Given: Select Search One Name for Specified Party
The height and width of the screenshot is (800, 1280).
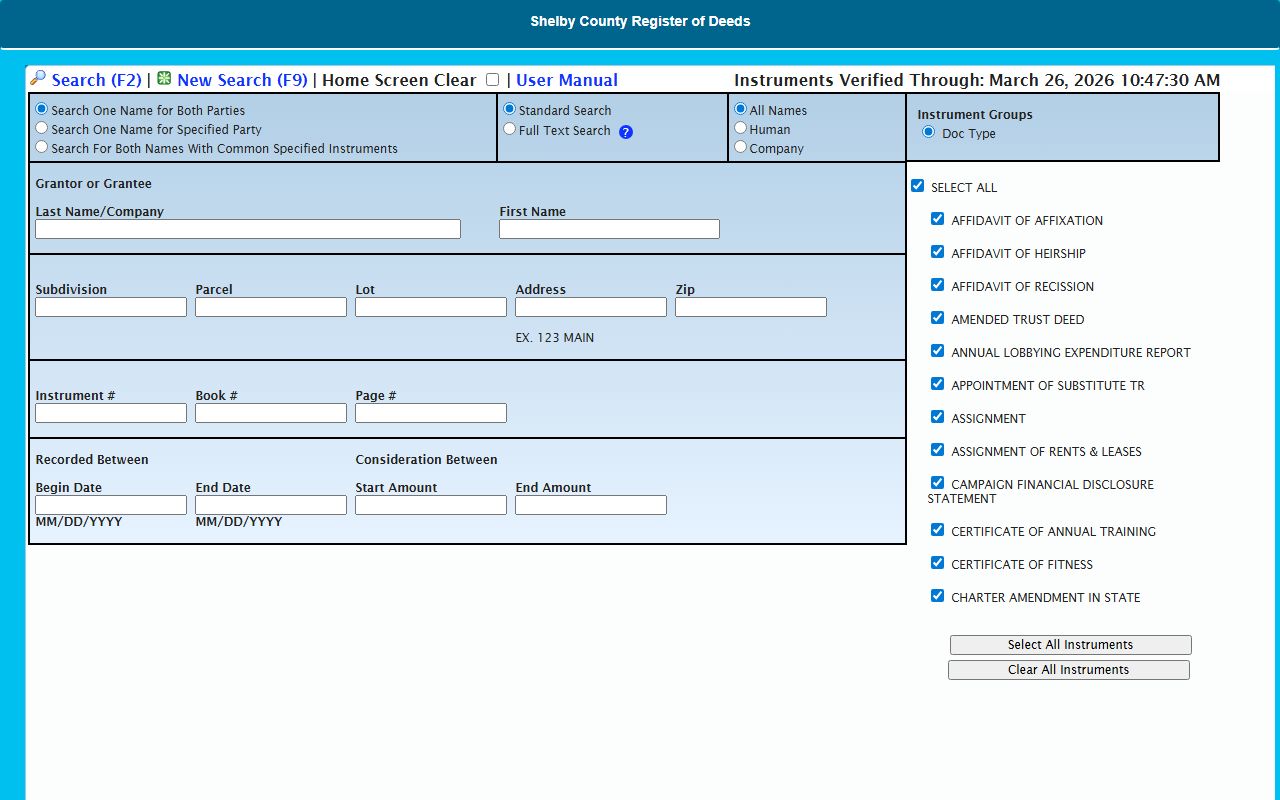Looking at the screenshot, I should coord(42,128).
